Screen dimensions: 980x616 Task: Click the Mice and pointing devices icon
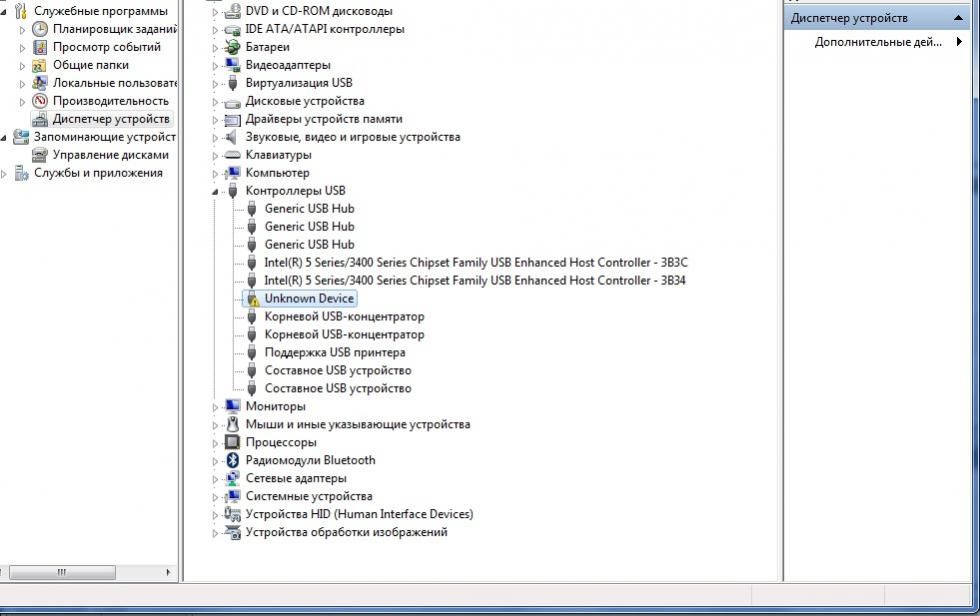click(x=232, y=424)
